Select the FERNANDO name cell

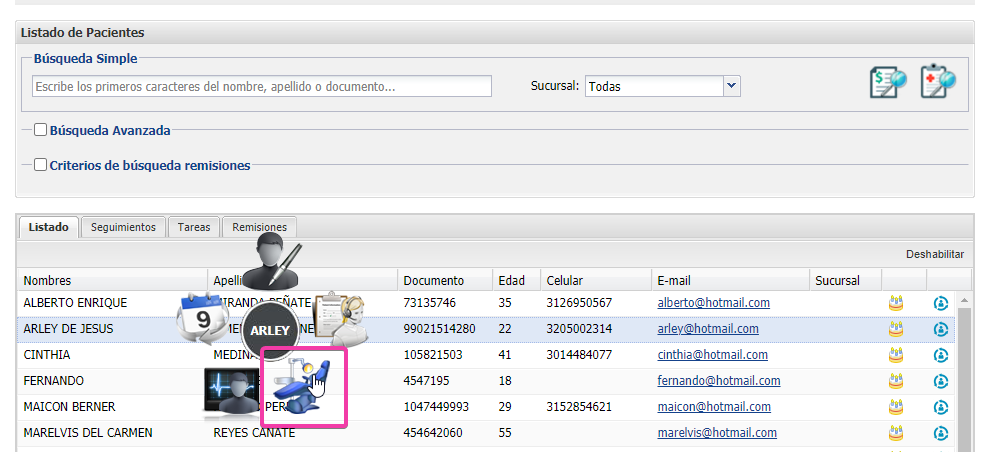coord(53,381)
